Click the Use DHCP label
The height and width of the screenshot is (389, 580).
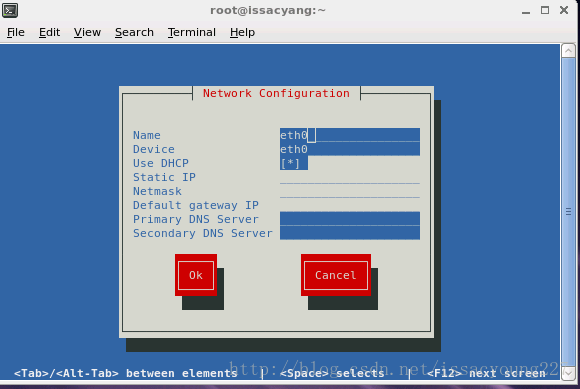(161, 163)
